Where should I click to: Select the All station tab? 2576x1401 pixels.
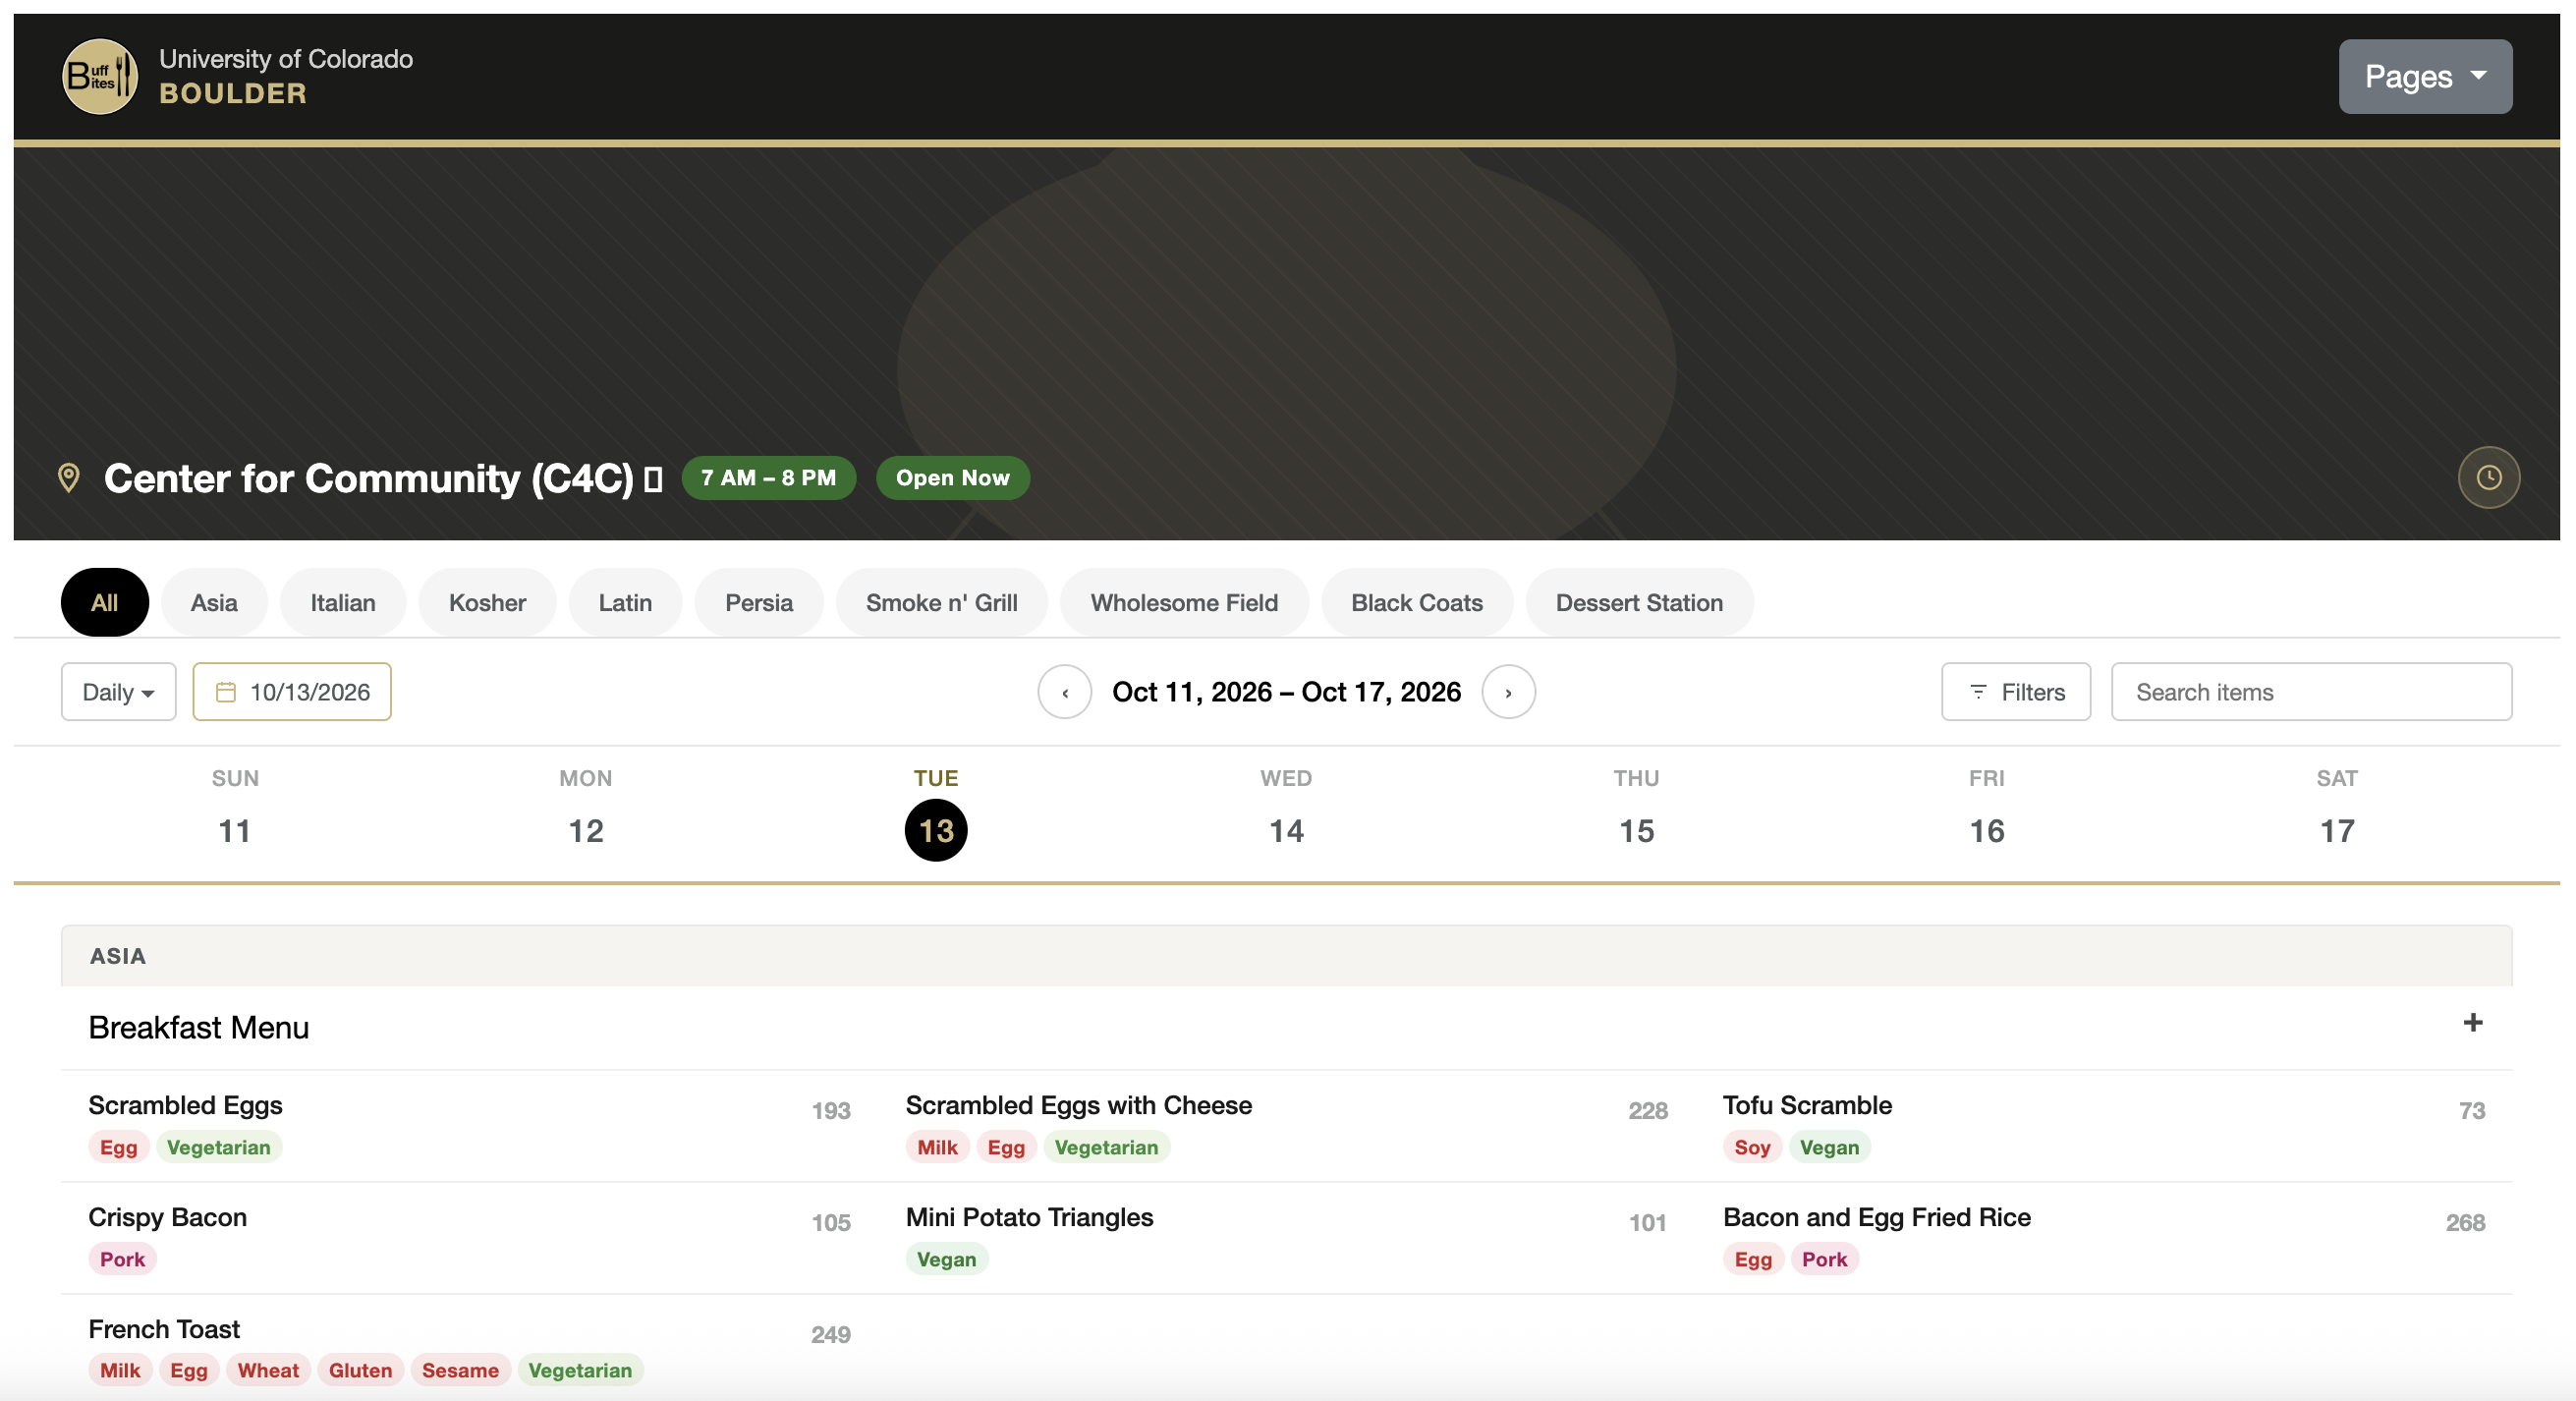(105, 603)
